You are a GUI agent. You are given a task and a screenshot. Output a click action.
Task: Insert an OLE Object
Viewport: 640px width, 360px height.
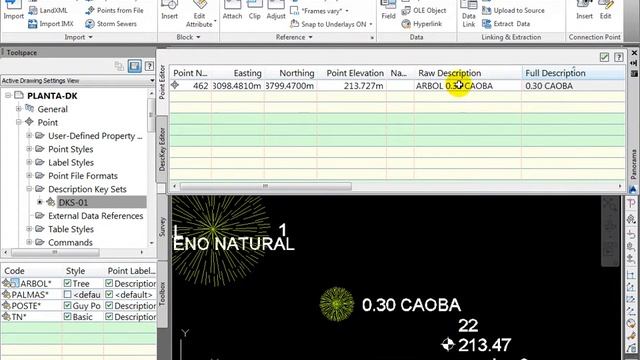[x=424, y=11]
